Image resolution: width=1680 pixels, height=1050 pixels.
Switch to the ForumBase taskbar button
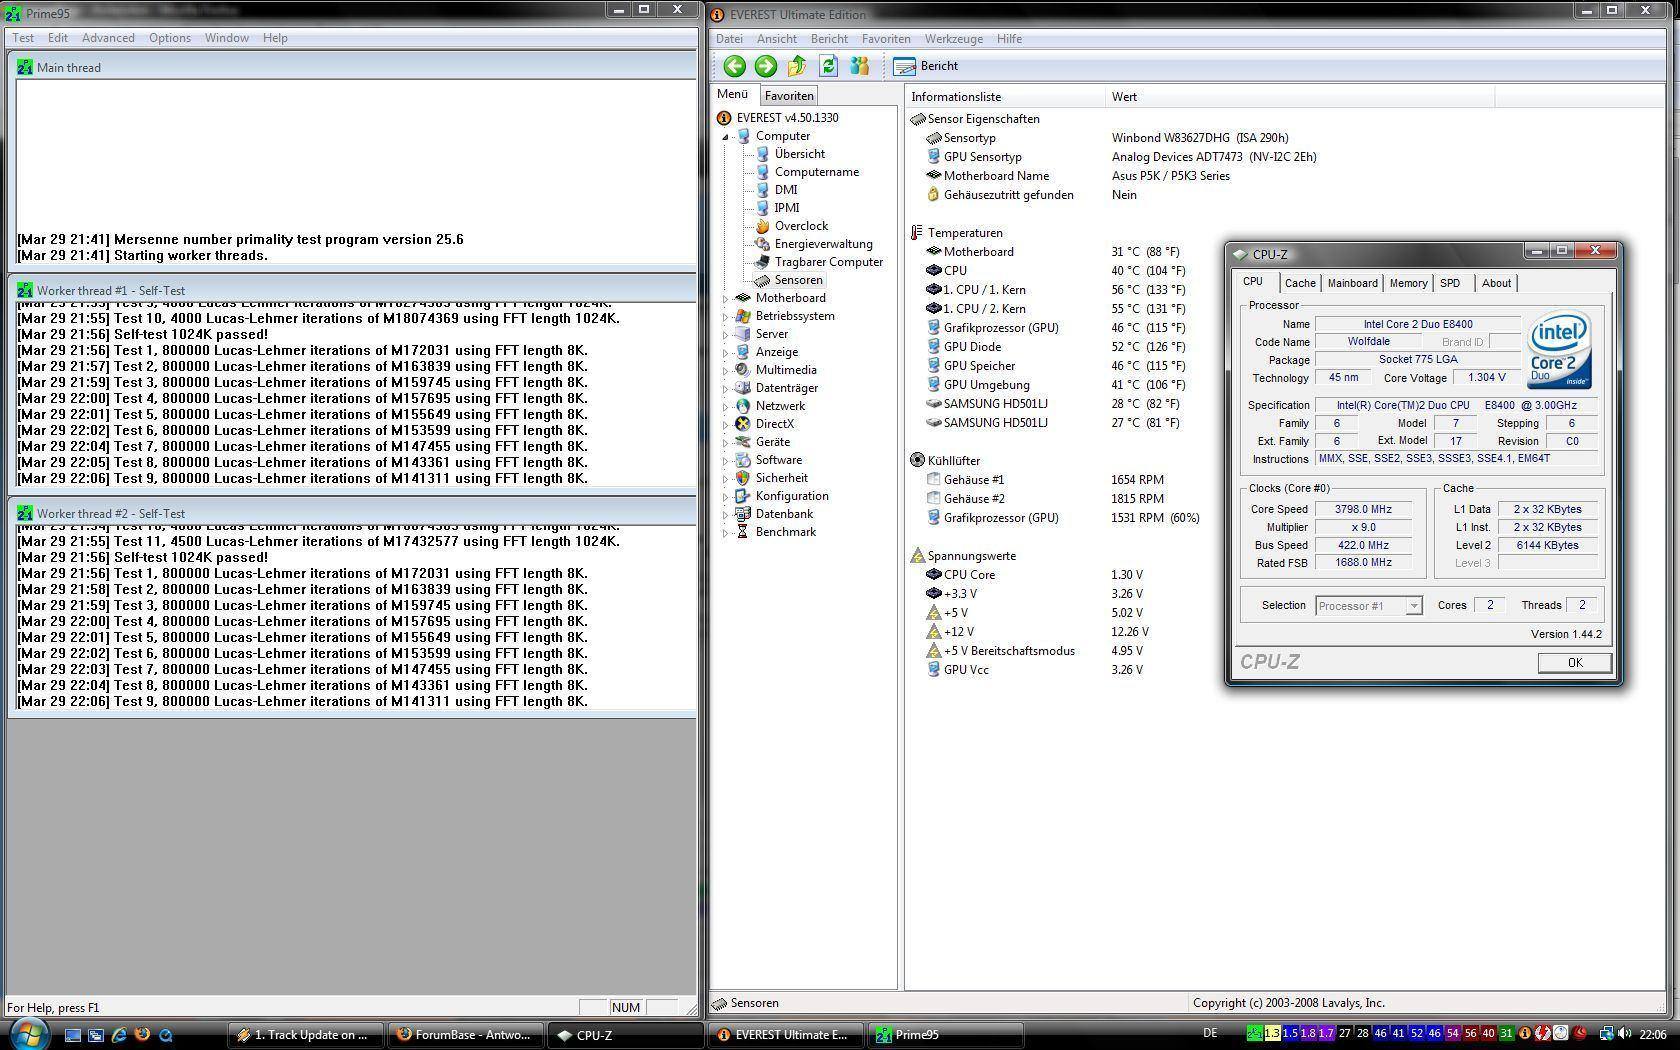pos(466,1035)
